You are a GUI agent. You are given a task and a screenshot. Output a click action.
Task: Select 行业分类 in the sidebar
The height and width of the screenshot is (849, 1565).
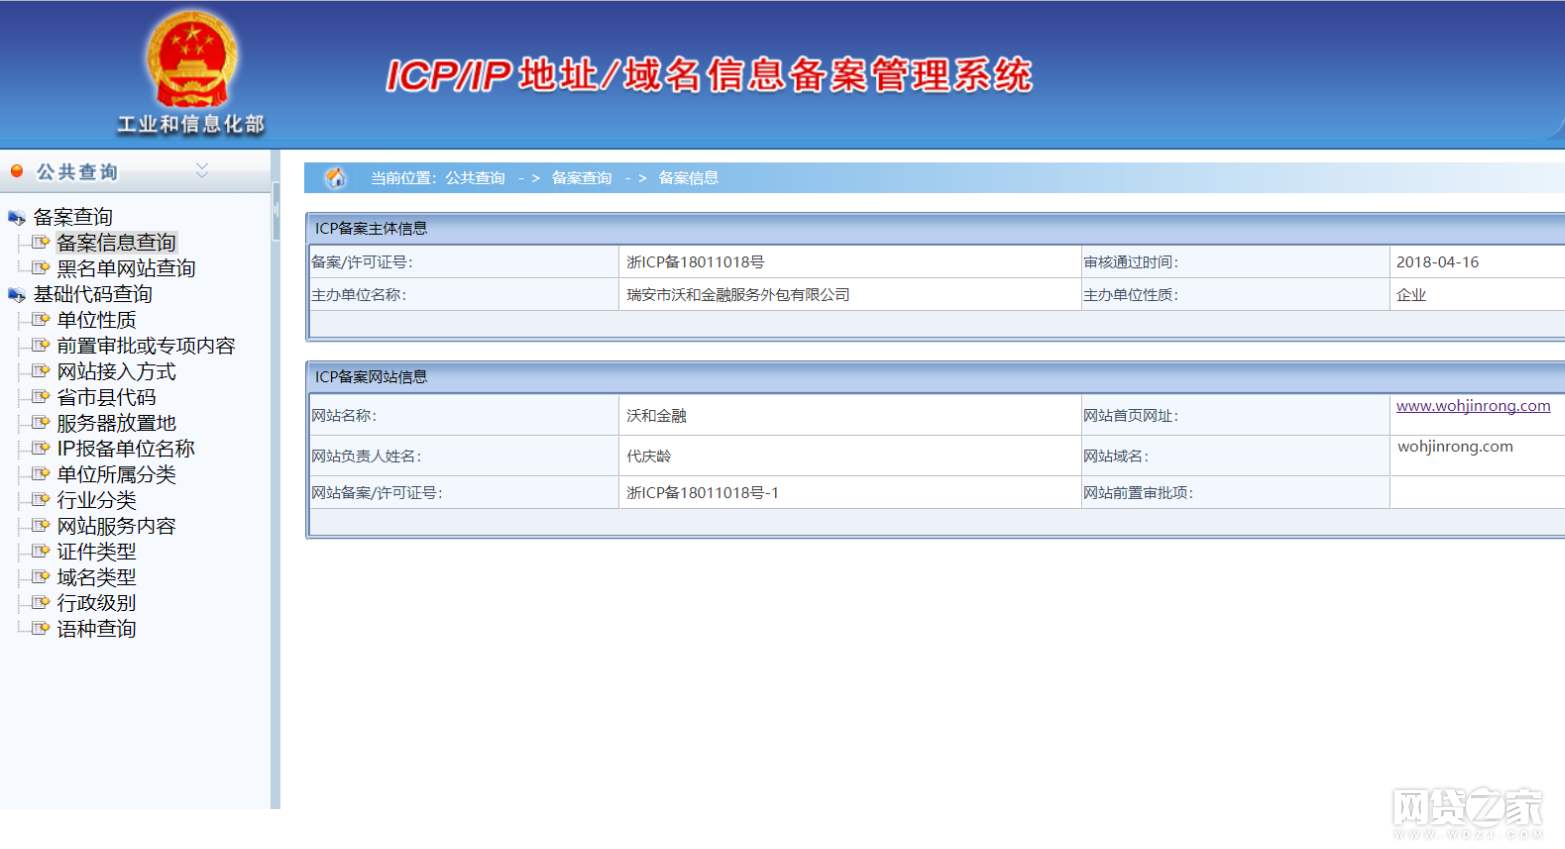(96, 500)
